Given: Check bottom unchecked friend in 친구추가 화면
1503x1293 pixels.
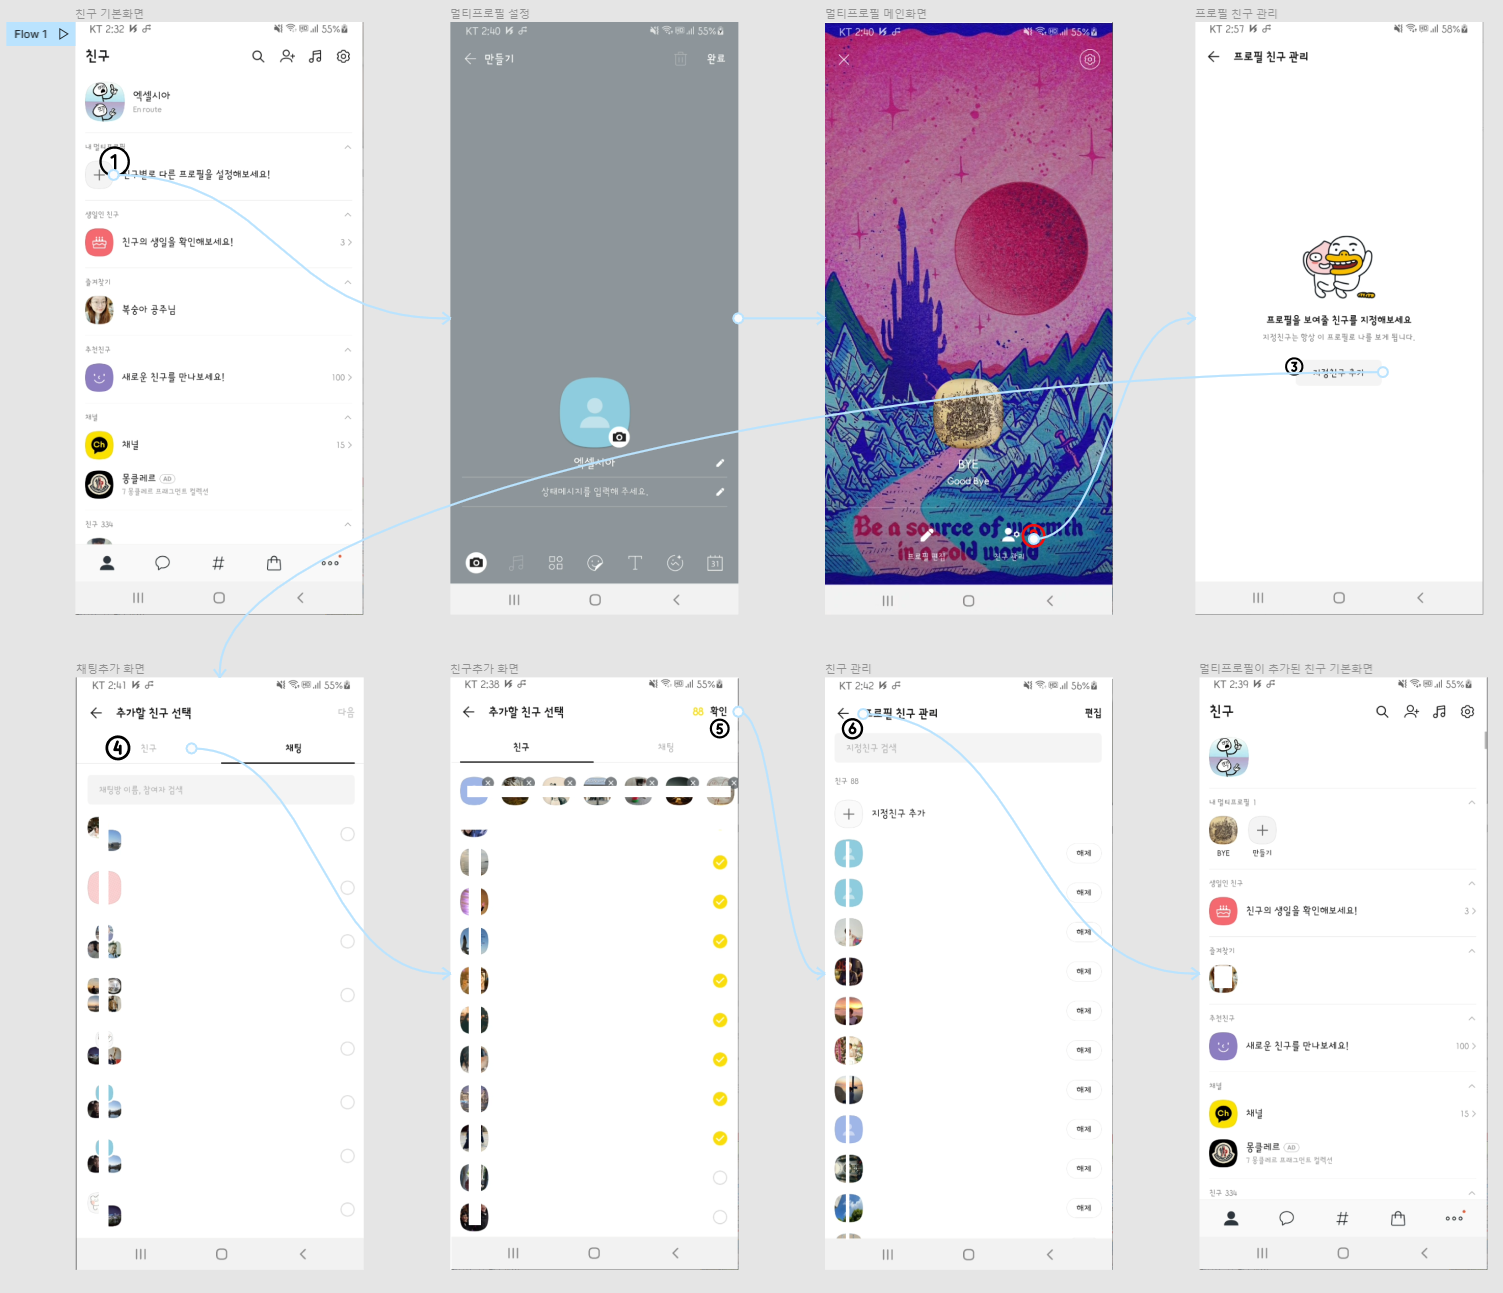Looking at the screenshot, I should (720, 1217).
